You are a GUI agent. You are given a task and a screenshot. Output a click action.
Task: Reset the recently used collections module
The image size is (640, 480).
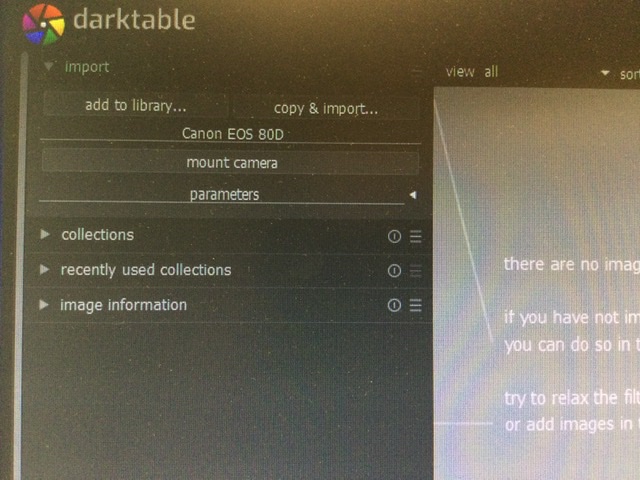[394, 271]
